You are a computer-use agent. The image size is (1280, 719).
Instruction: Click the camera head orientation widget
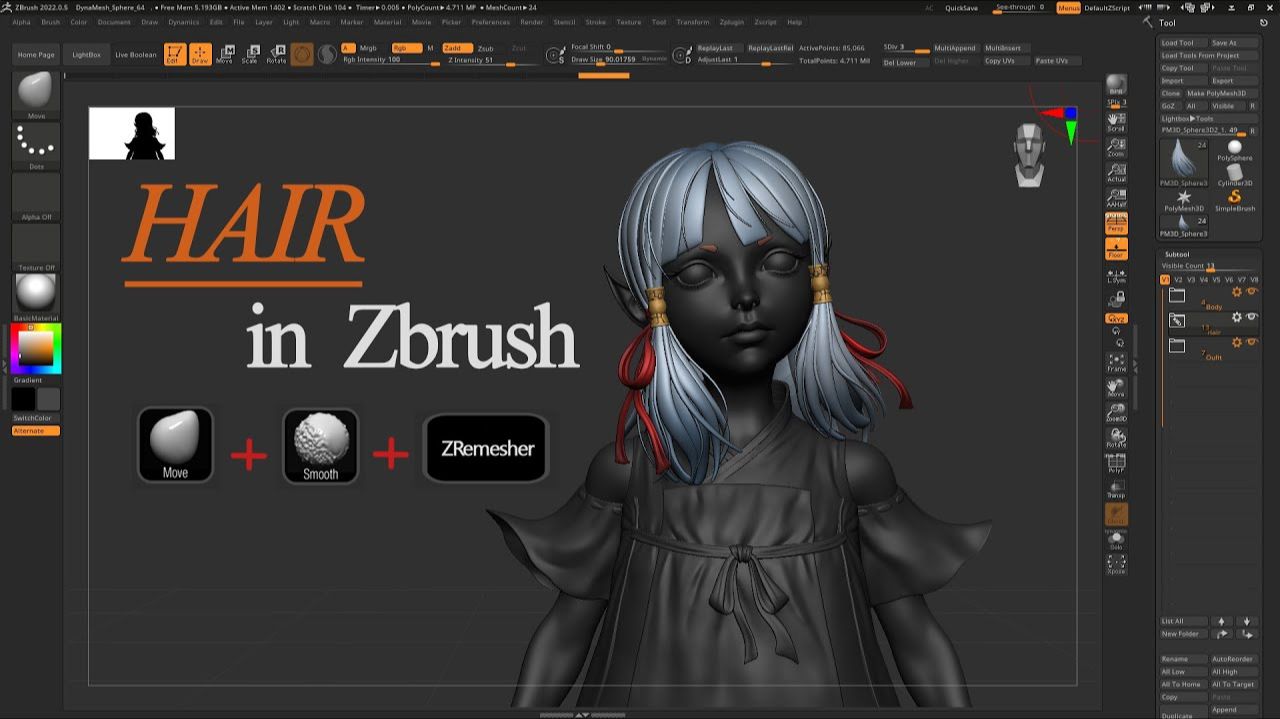[x=1029, y=155]
